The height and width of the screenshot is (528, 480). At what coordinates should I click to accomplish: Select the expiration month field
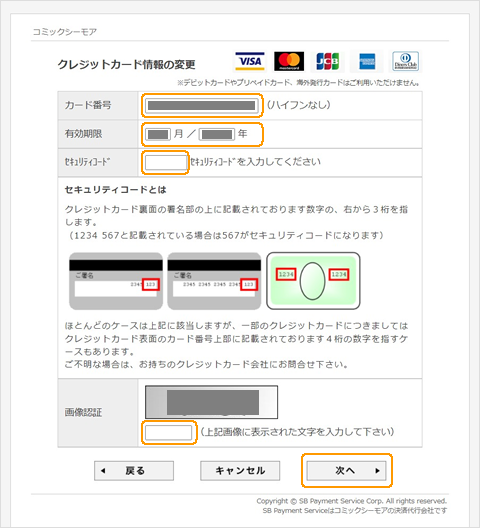tap(158, 134)
